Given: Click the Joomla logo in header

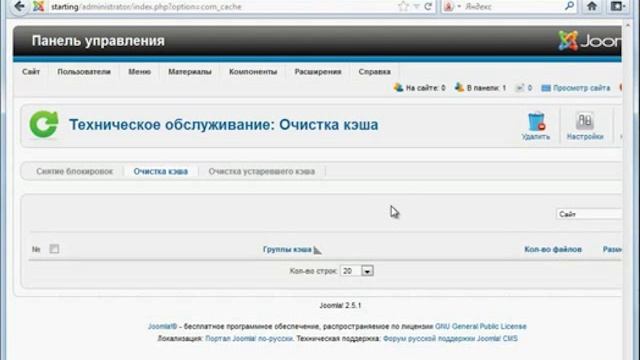Looking at the screenshot, I should (590, 41).
